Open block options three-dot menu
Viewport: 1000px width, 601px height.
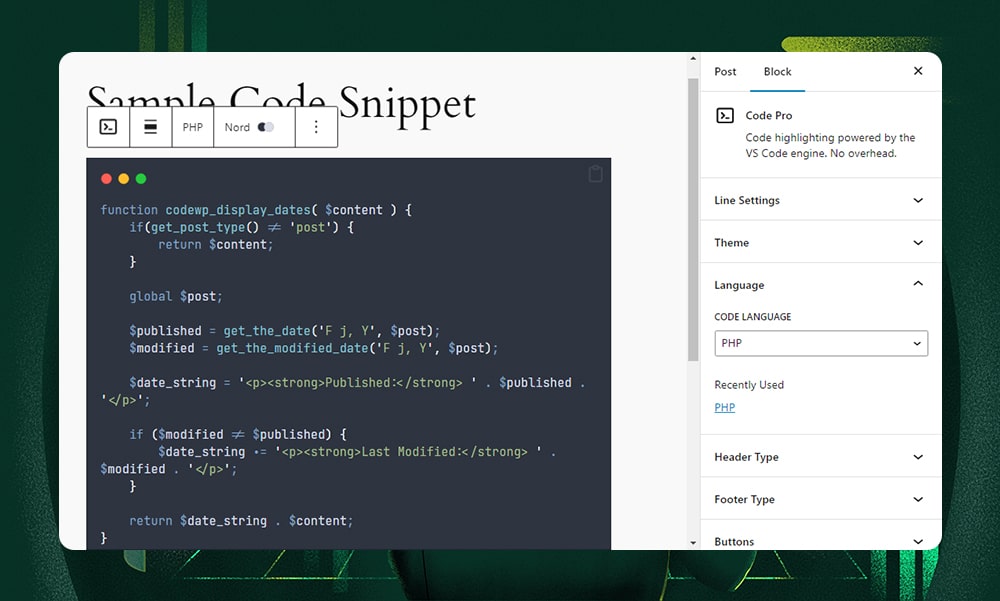tap(316, 127)
